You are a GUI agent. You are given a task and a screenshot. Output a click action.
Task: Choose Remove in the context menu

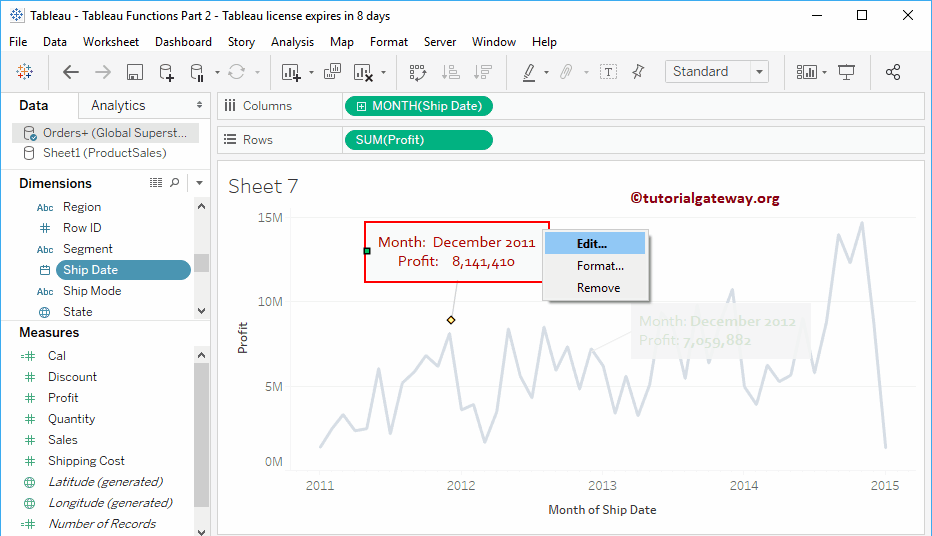pos(595,288)
